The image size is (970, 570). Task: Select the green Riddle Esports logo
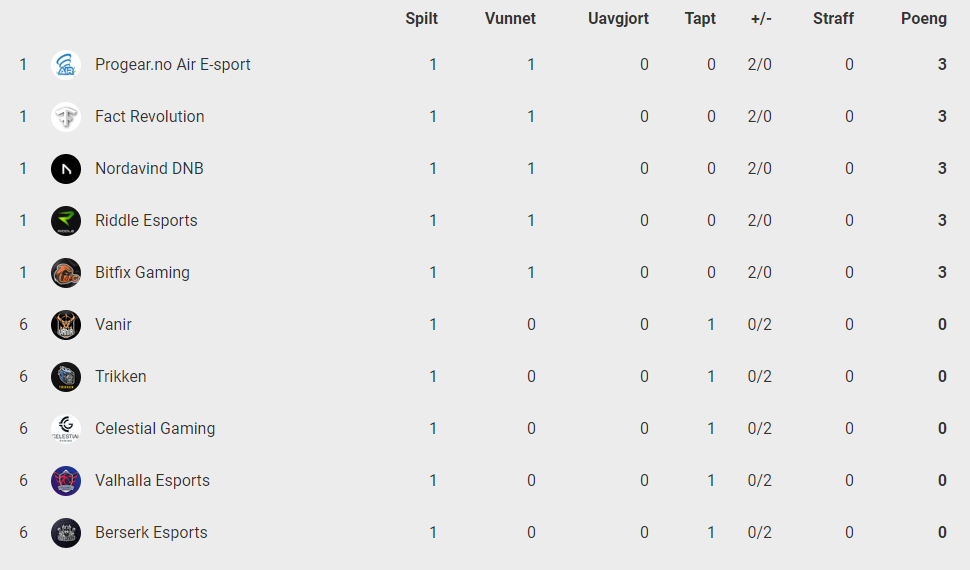(x=66, y=221)
